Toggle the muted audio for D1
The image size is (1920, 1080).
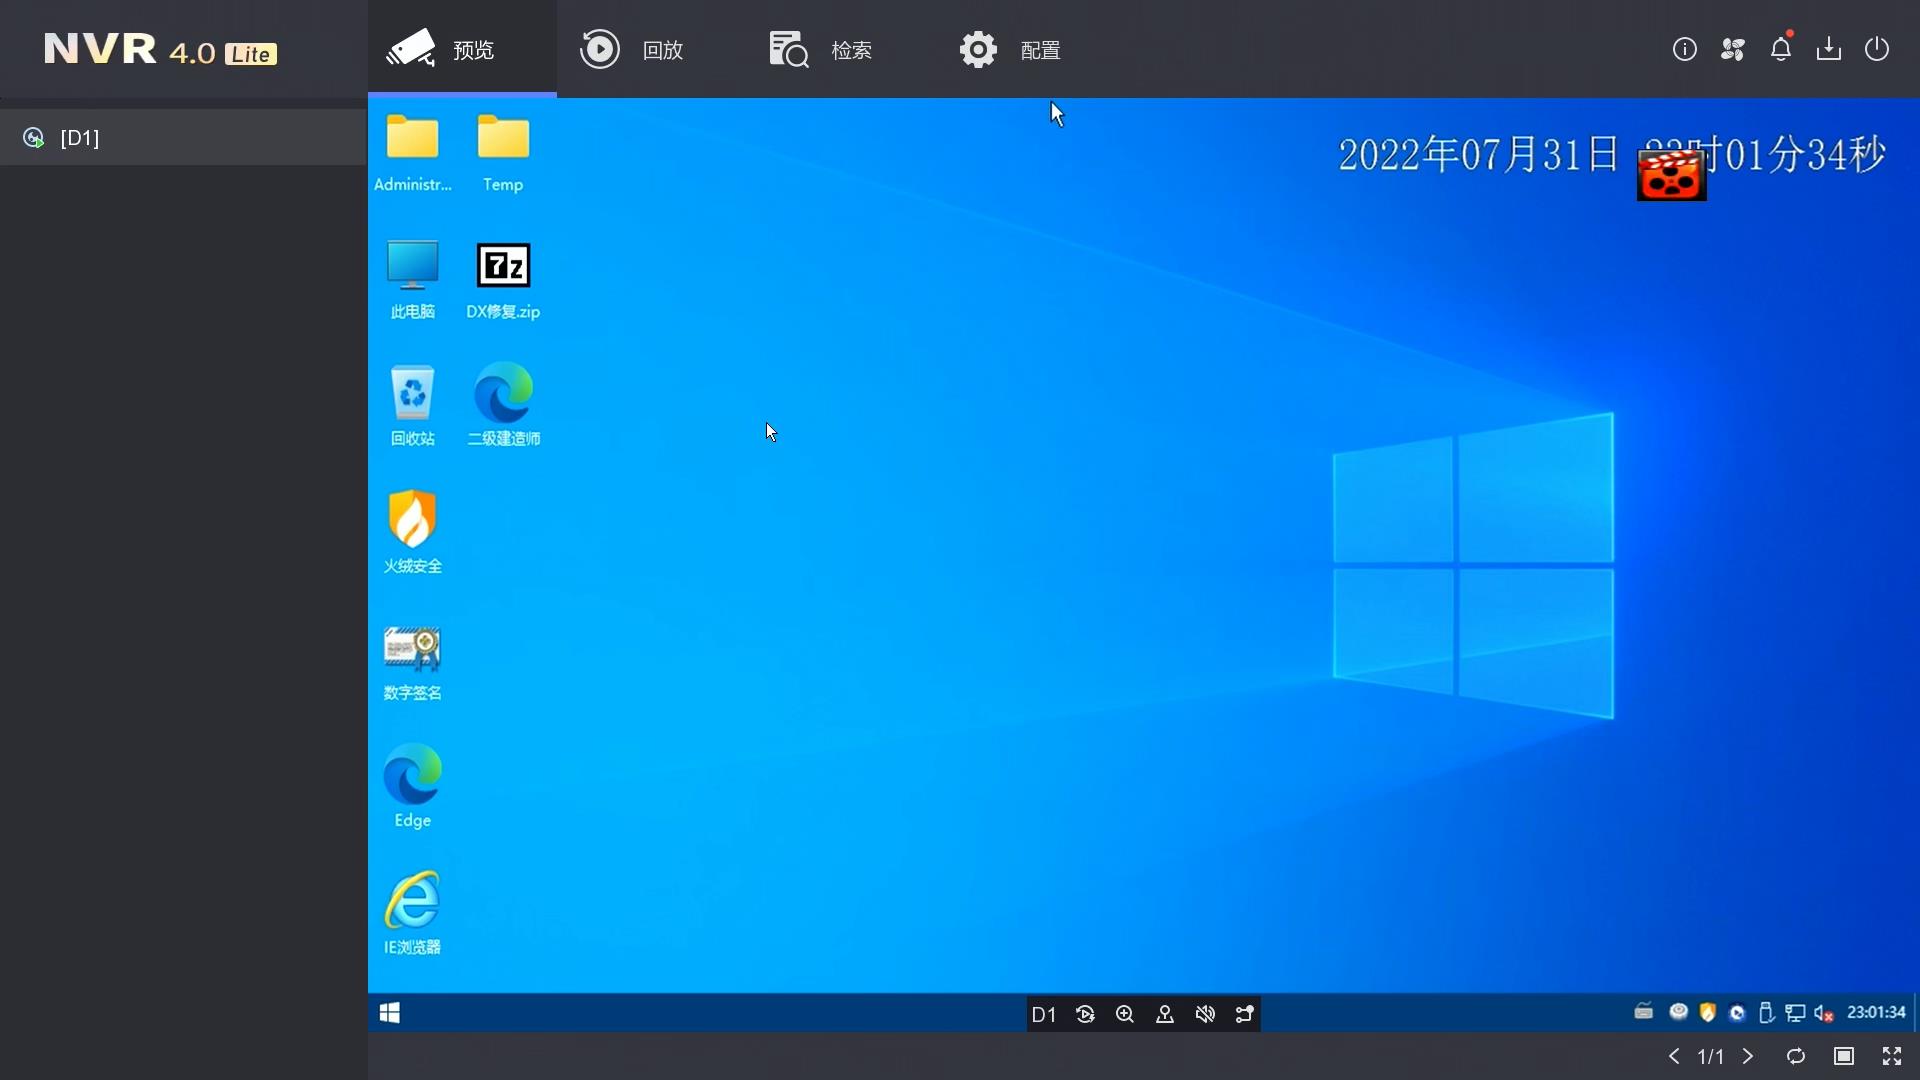tap(1205, 1014)
